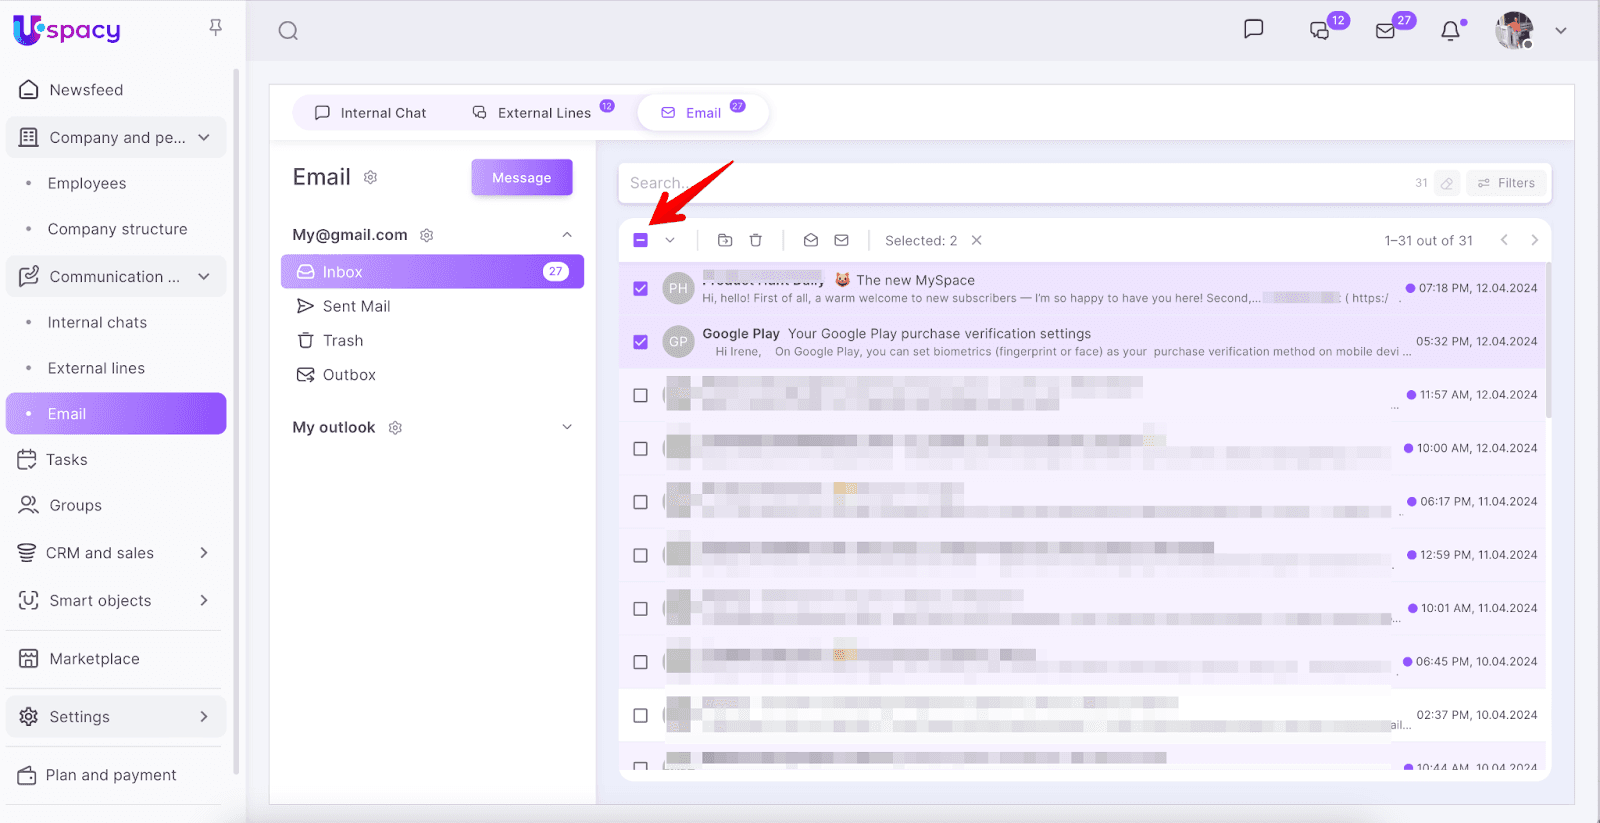Toggle the select-all emails checkbox
1600x823 pixels.
tap(641, 240)
